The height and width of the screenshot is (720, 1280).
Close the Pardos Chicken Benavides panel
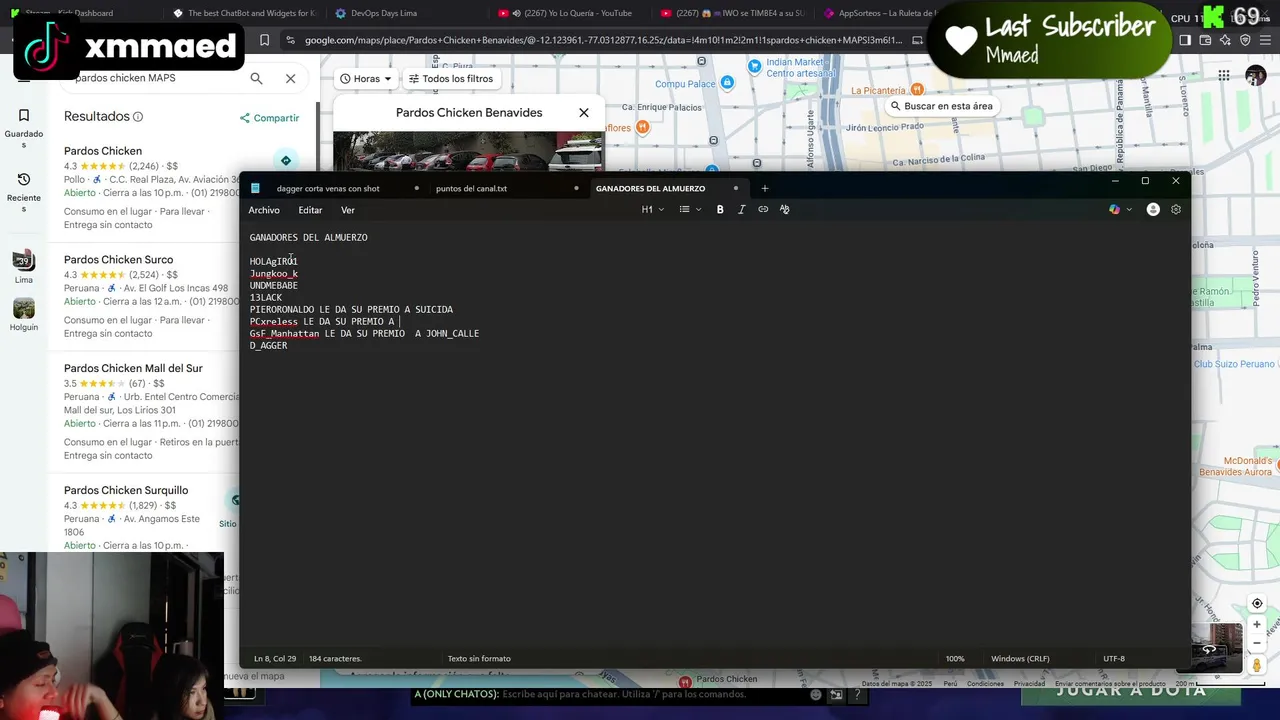pyautogui.click(x=584, y=112)
